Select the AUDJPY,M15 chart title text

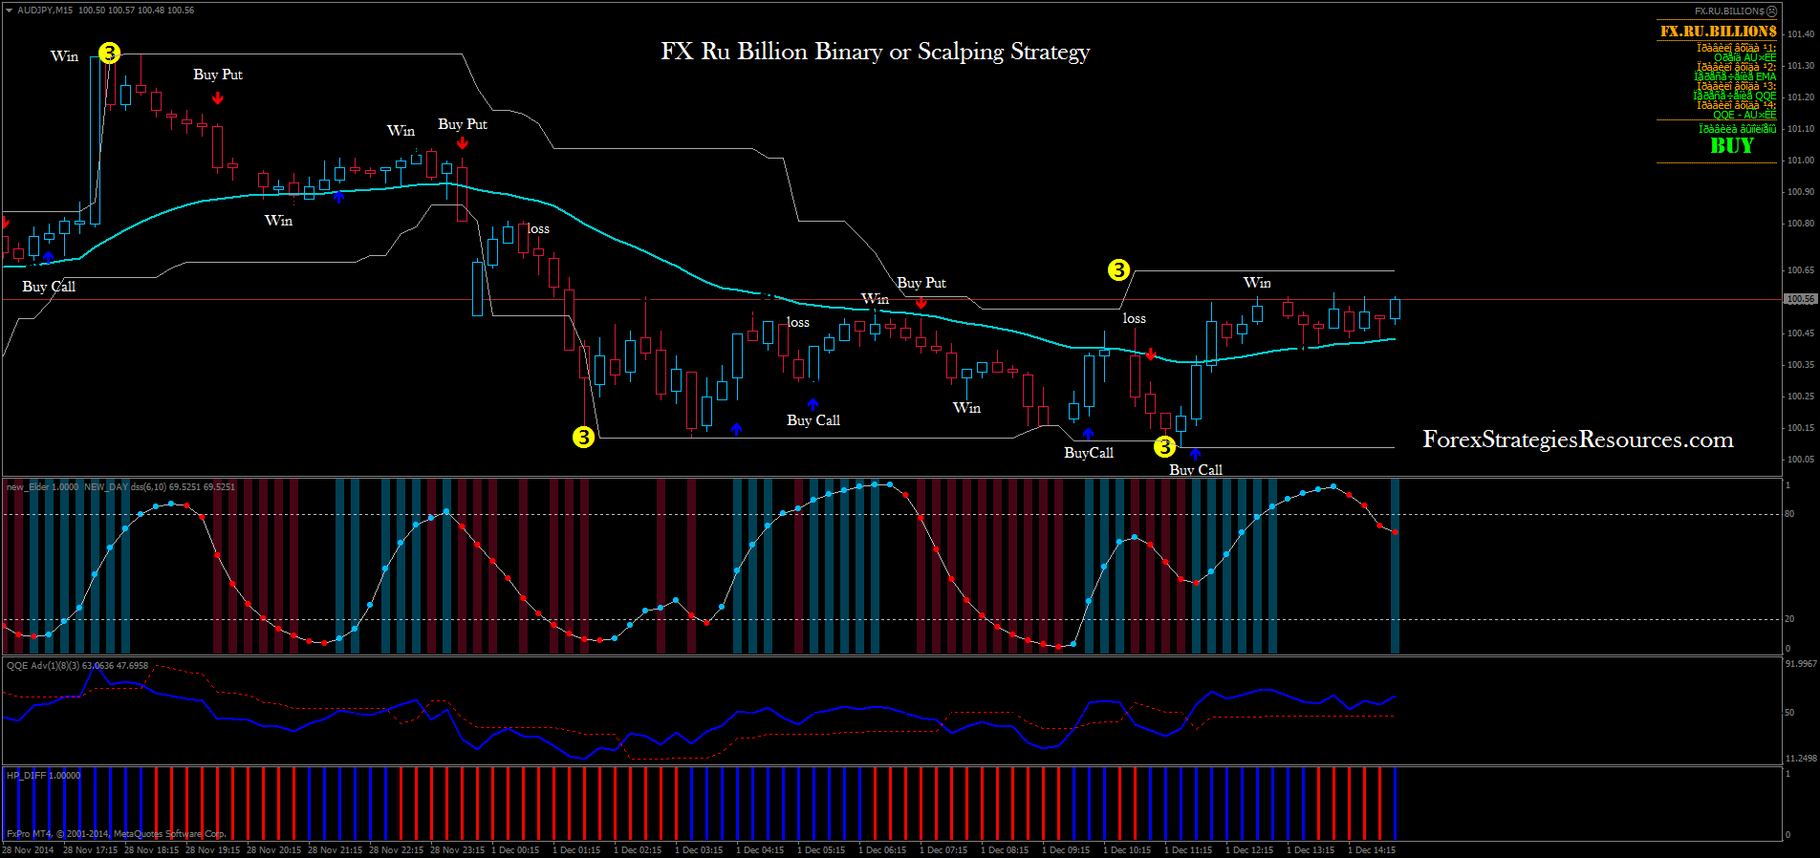(x=45, y=10)
